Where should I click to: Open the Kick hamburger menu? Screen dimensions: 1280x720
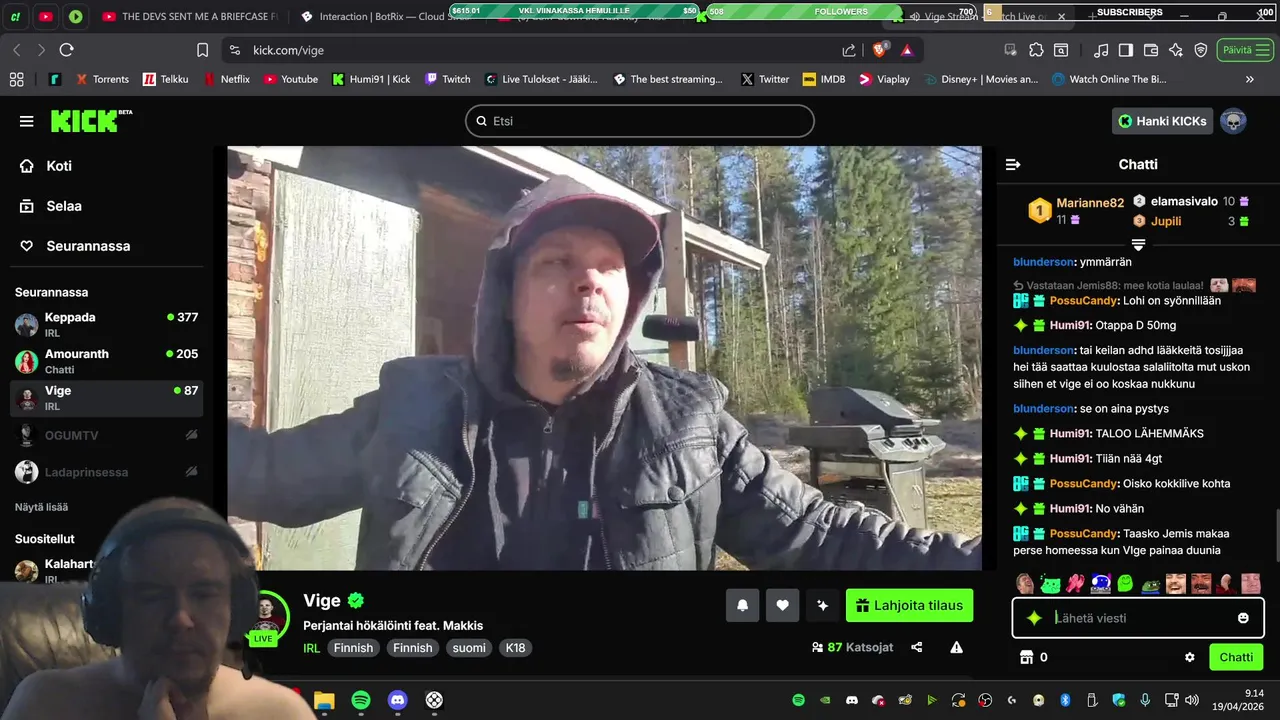26,121
